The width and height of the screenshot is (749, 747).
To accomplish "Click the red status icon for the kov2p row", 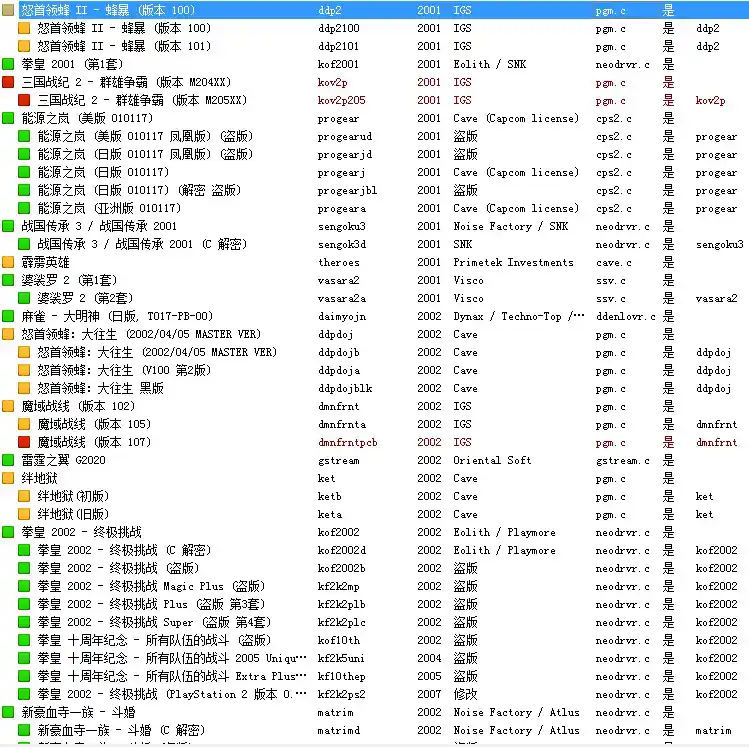I will coord(8,82).
